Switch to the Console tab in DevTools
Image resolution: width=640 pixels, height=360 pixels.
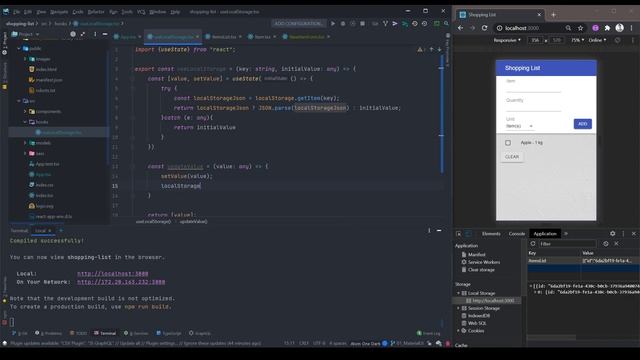coord(517,234)
